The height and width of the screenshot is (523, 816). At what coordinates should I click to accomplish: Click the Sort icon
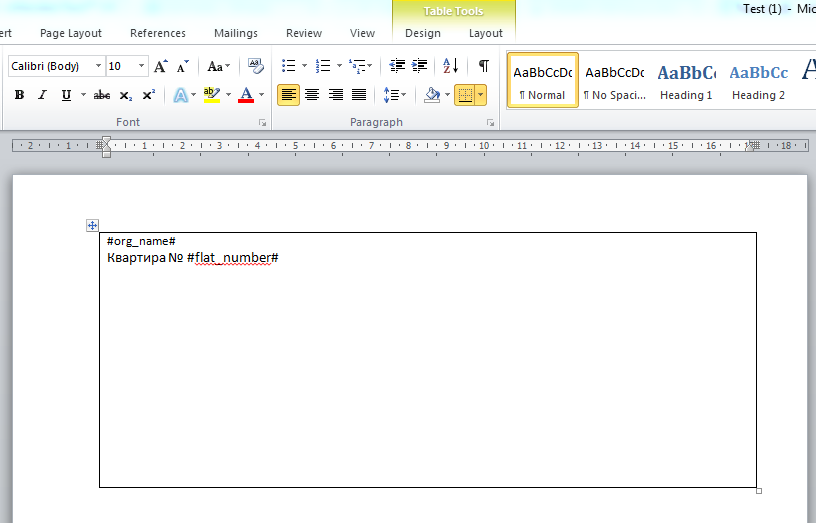(x=450, y=66)
